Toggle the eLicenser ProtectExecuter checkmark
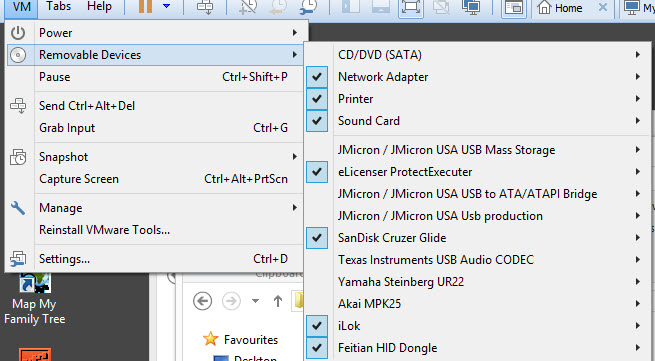655x361 pixels. coord(317,172)
